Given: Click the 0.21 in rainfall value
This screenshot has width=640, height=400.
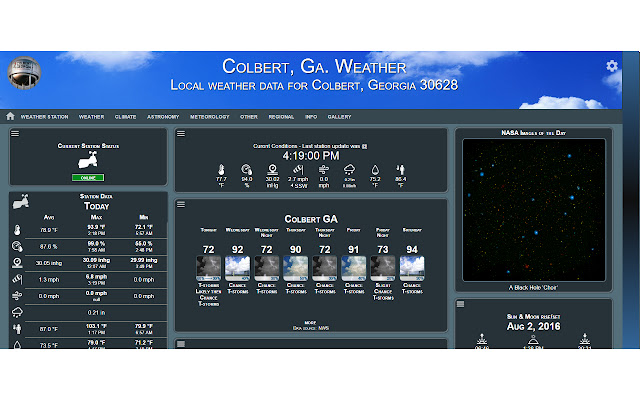Looking at the screenshot, I should pyautogui.click(x=96, y=313).
